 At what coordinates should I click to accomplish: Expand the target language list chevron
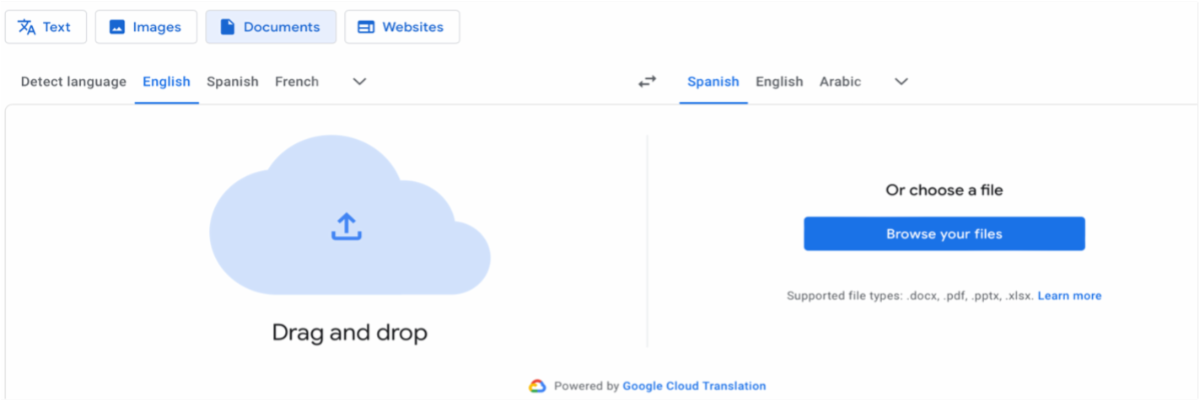[x=901, y=82]
